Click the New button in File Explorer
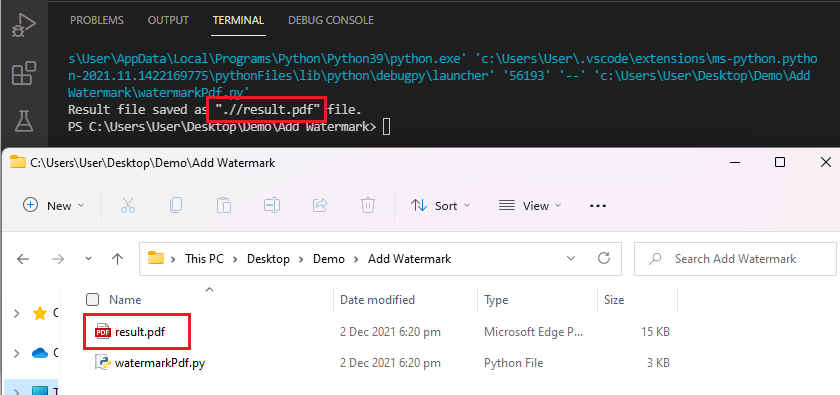This screenshot has height=395, width=840. (54, 206)
